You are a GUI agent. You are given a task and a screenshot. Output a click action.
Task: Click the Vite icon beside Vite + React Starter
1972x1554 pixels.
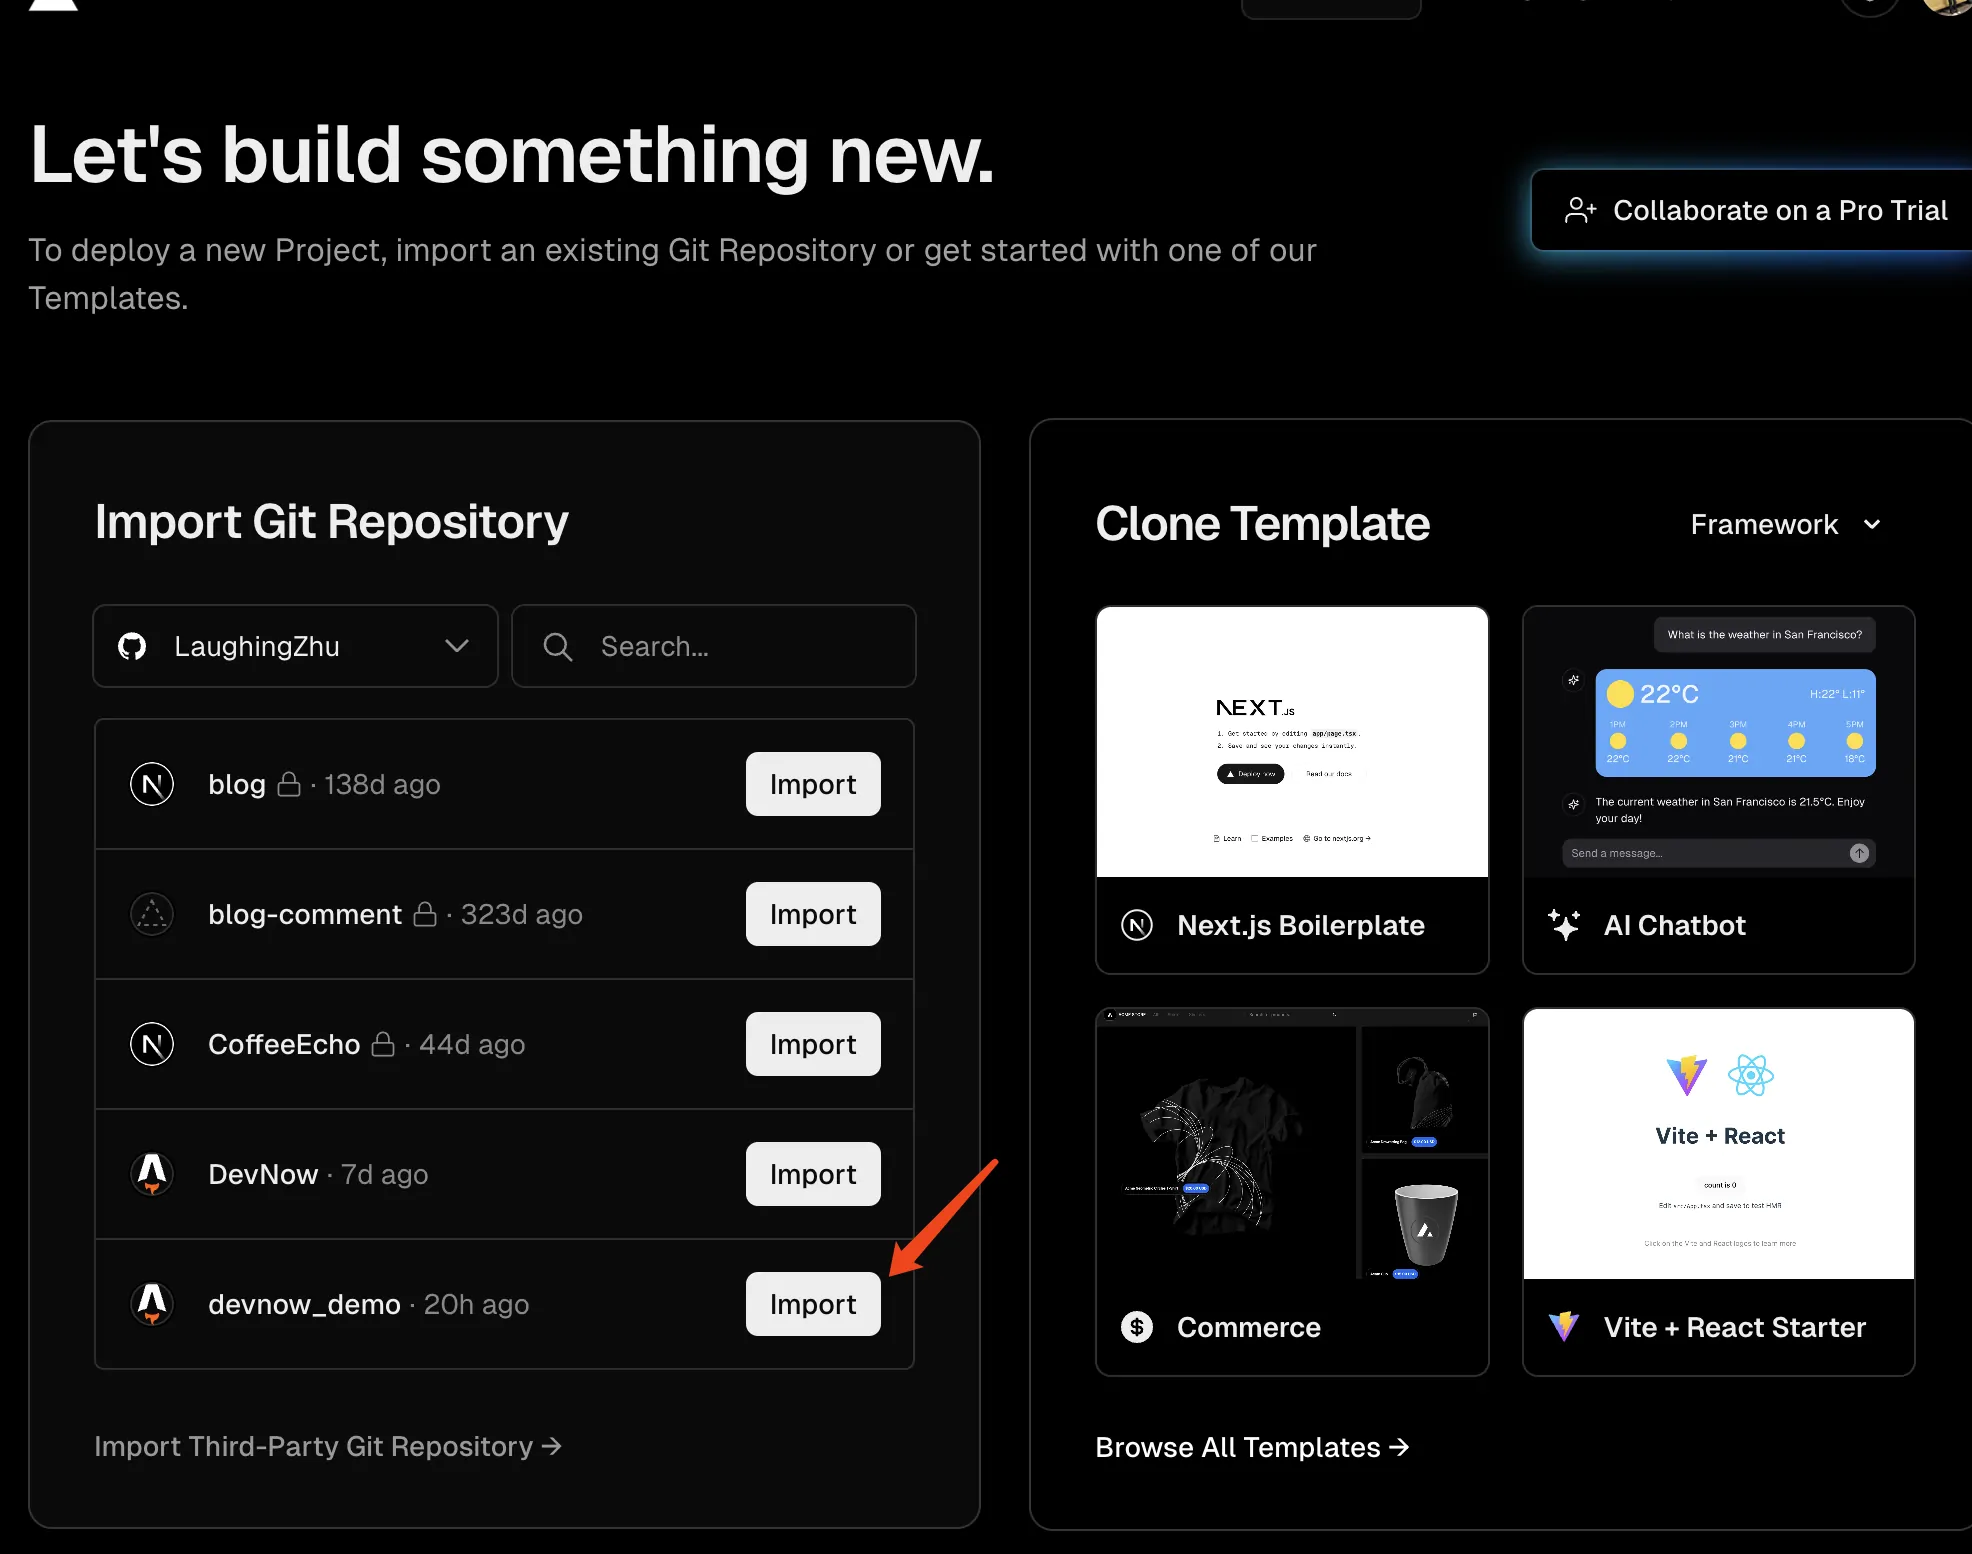pyautogui.click(x=1564, y=1327)
